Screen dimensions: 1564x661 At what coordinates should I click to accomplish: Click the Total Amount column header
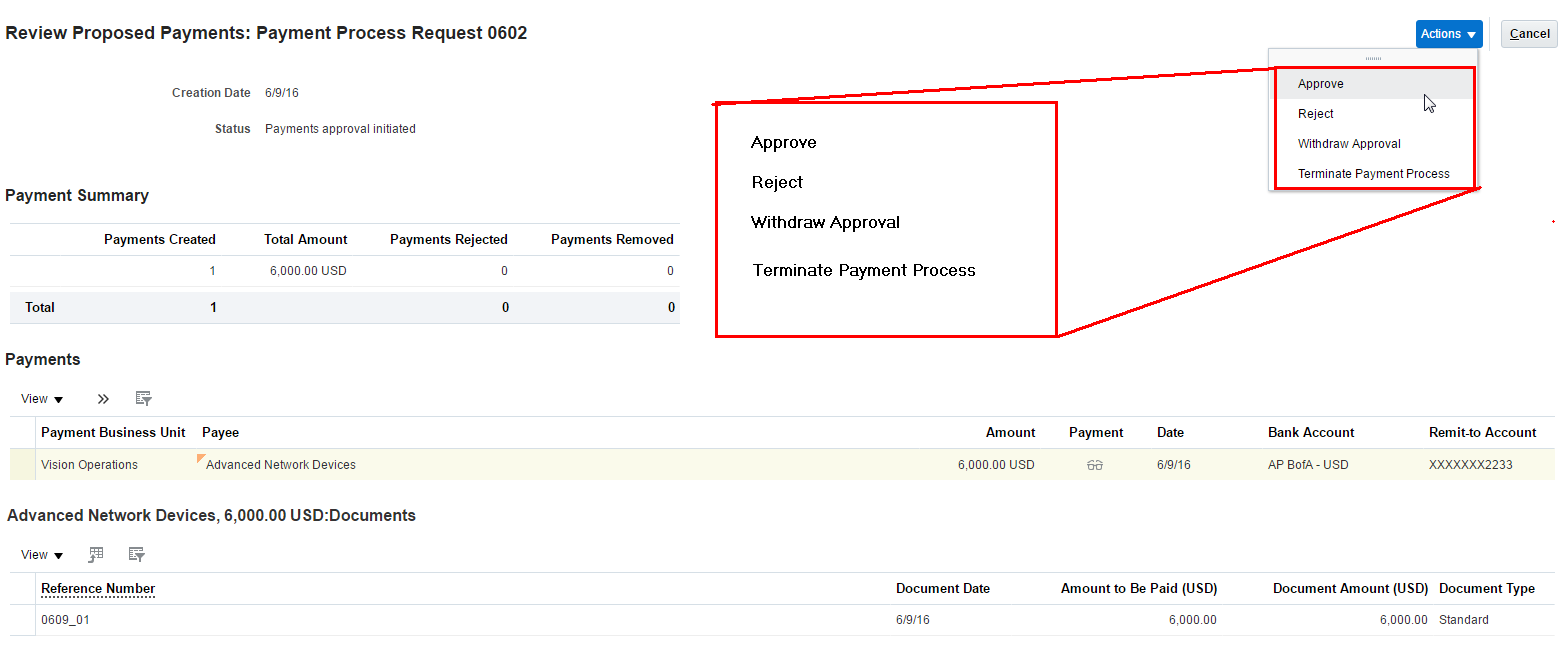coord(306,240)
